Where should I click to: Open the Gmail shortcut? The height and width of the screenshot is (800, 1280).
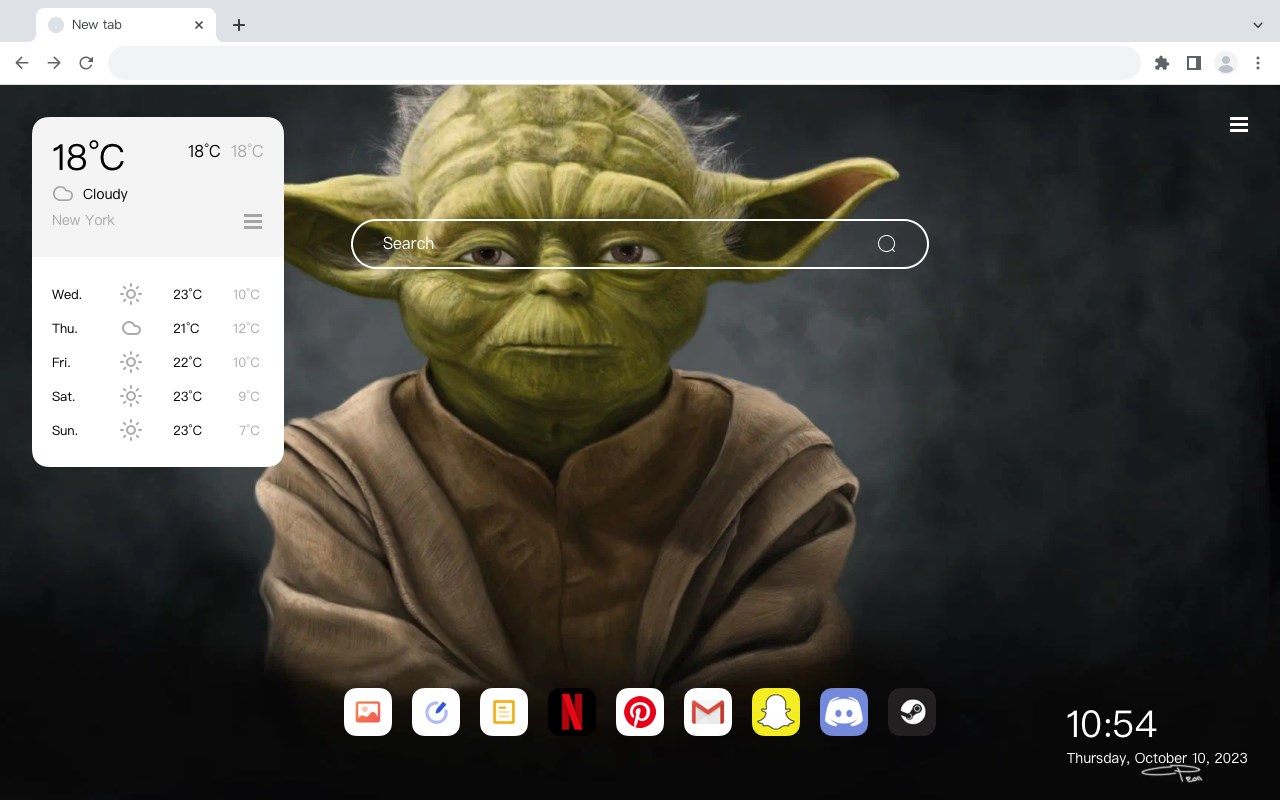coord(708,712)
